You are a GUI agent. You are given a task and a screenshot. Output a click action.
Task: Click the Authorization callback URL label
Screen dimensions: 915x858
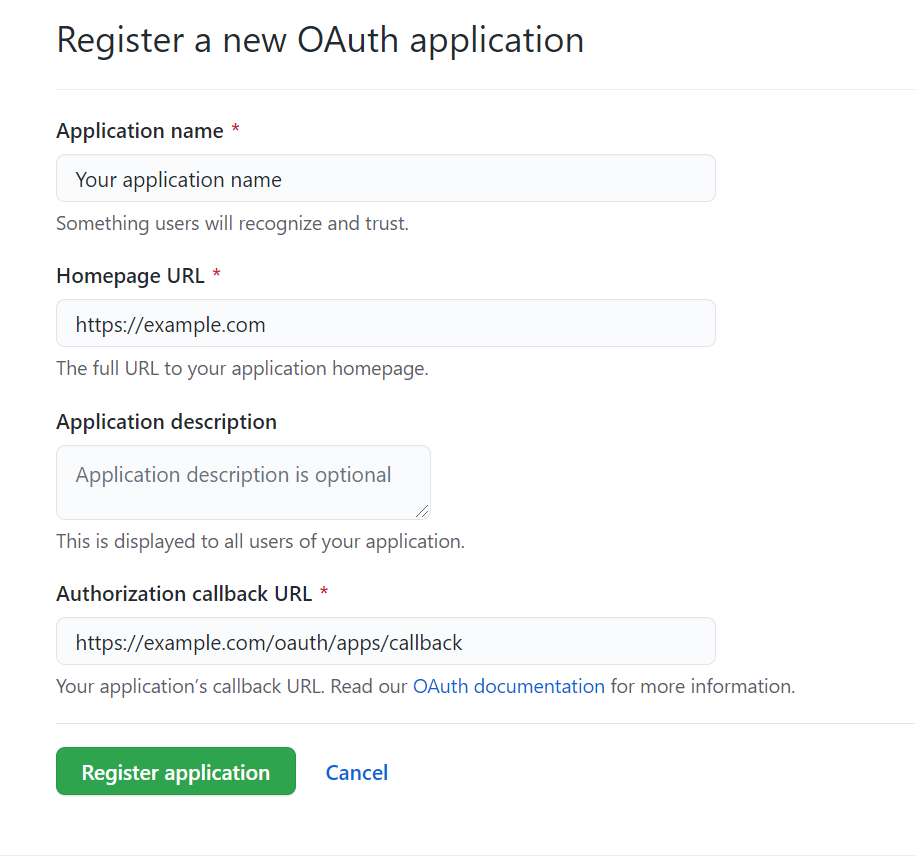coord(183,593)
